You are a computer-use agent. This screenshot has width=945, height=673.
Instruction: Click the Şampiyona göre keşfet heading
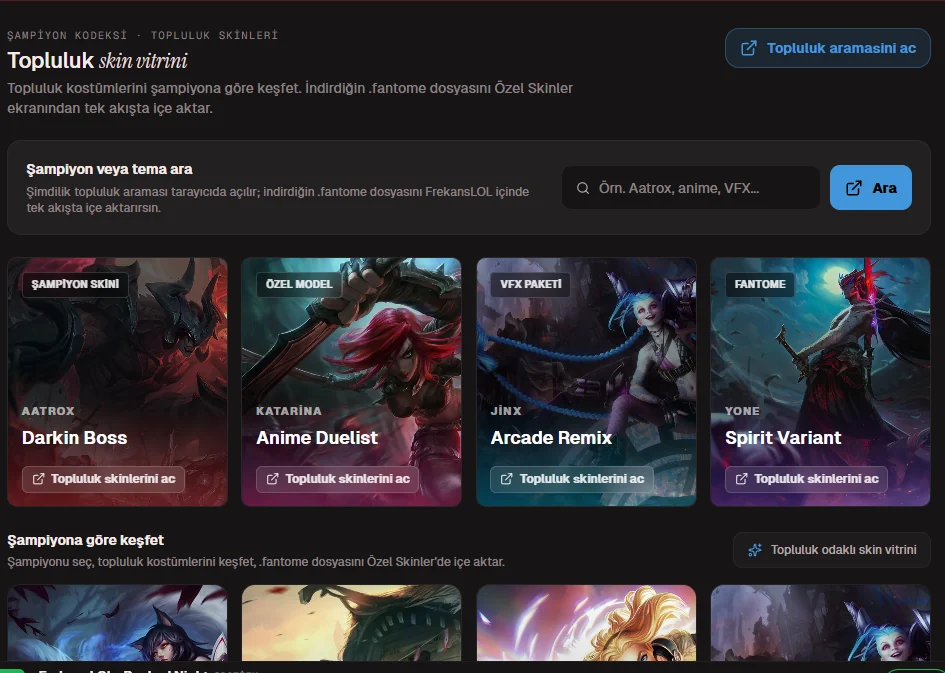click(86, 540)
